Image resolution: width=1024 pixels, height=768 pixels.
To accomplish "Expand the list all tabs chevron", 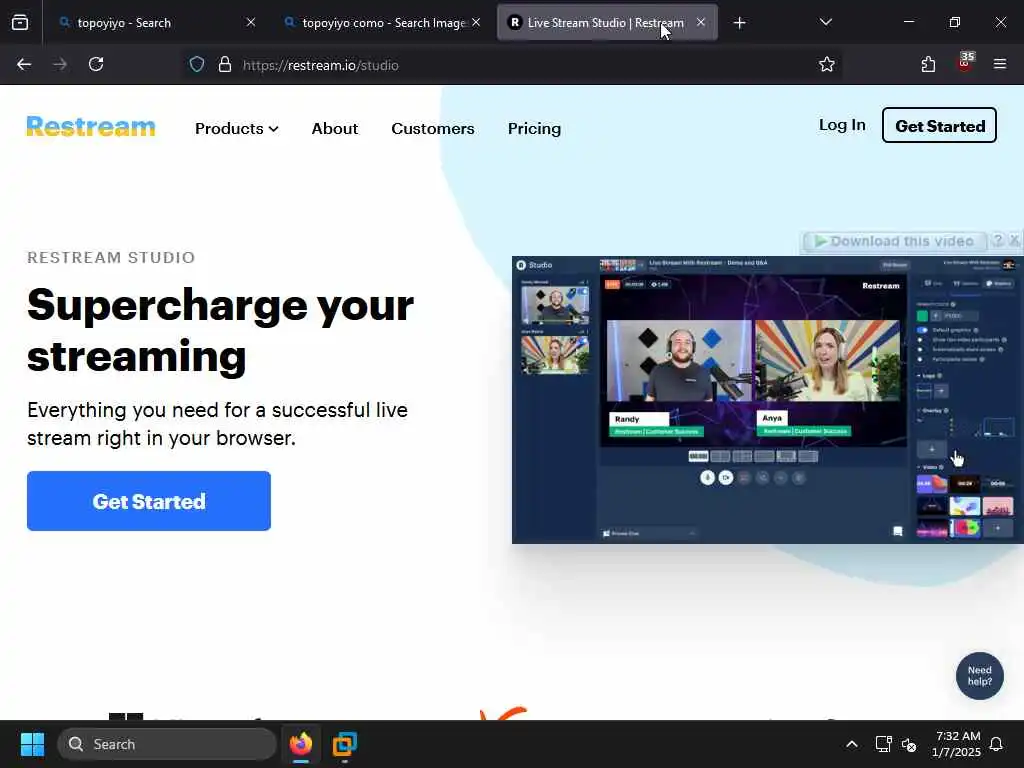I will click(x=825, y=23).
